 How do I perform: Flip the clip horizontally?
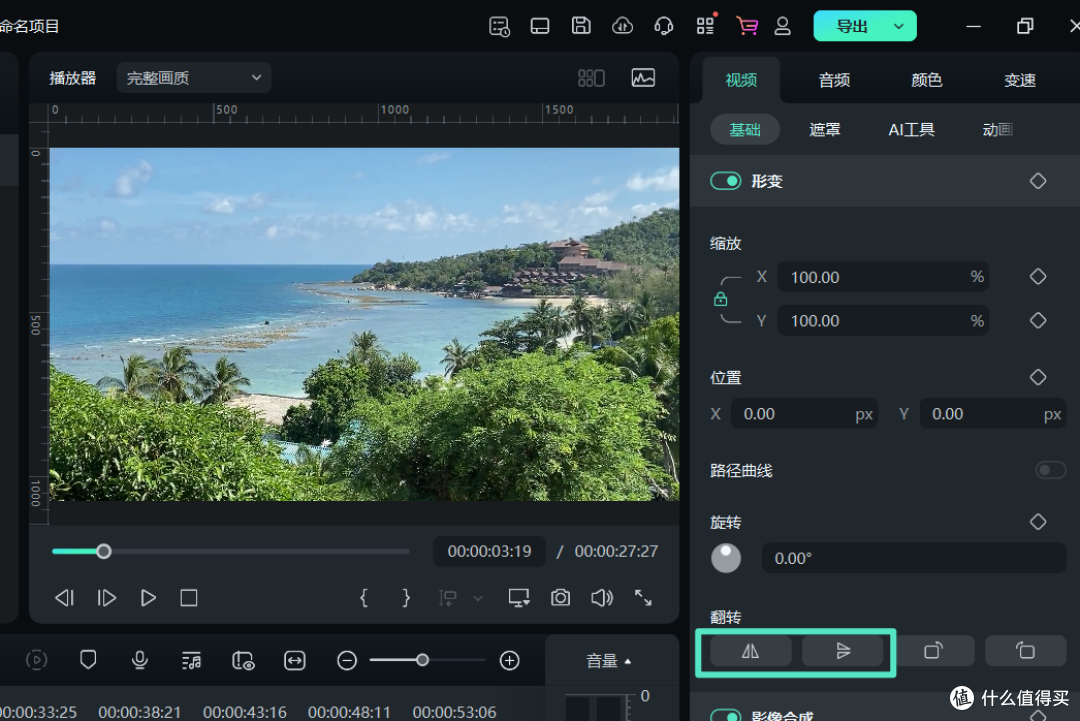(x=751, y=651)
